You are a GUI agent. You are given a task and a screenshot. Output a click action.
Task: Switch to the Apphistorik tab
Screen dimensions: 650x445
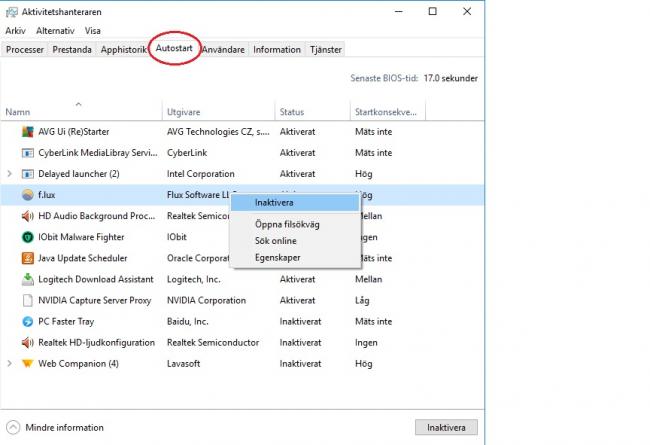124,50
